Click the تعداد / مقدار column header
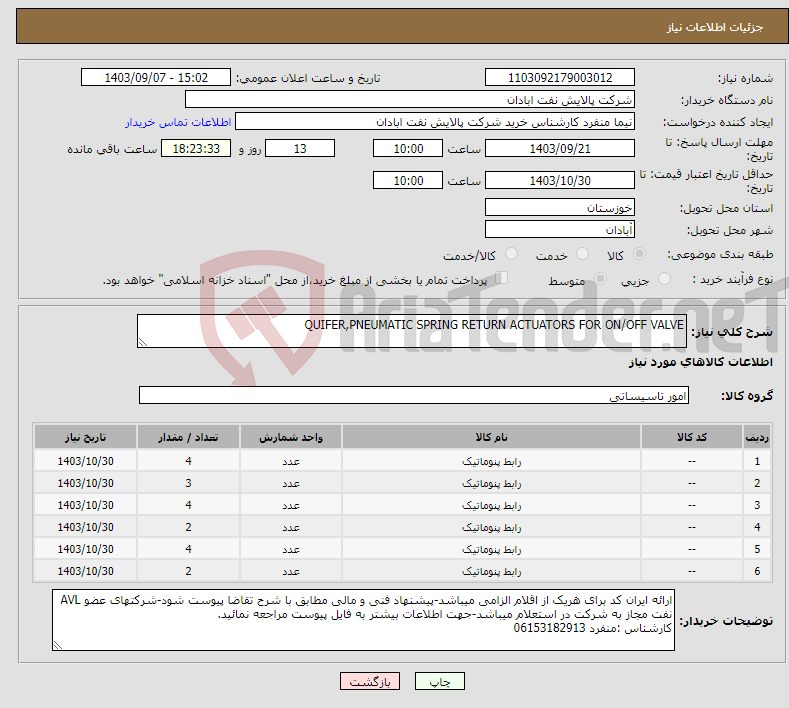This screenshot has height=708, width=789. coord(188,437)
